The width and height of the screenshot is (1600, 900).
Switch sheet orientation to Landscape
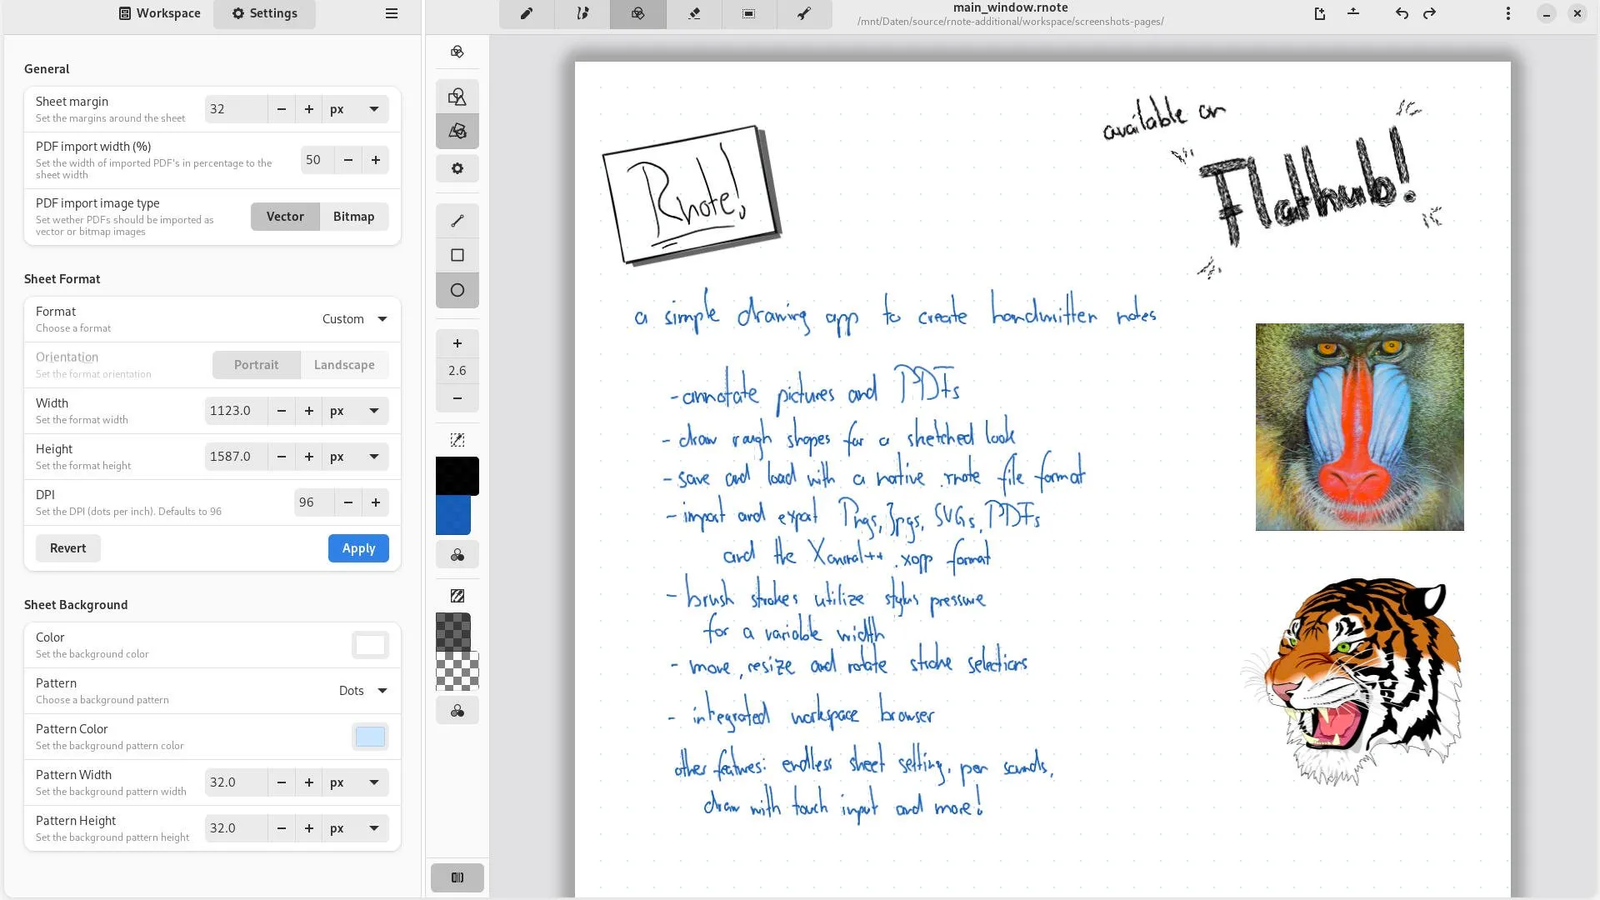(x=344, y=365)
